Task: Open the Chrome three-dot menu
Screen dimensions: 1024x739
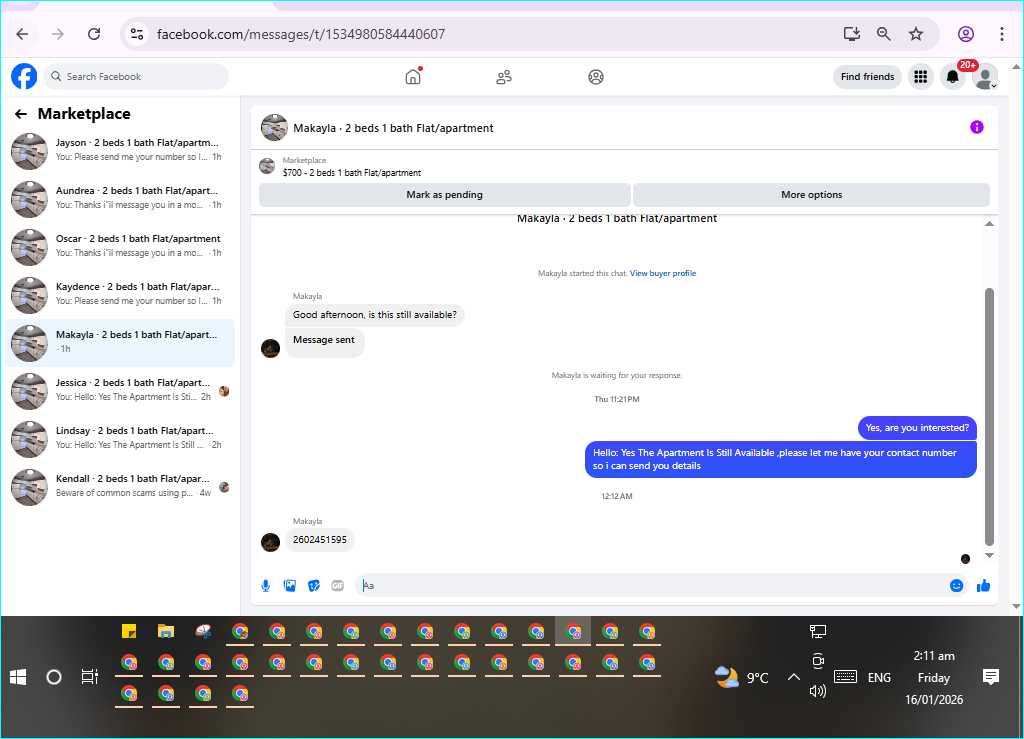Action: [1002, 34]
